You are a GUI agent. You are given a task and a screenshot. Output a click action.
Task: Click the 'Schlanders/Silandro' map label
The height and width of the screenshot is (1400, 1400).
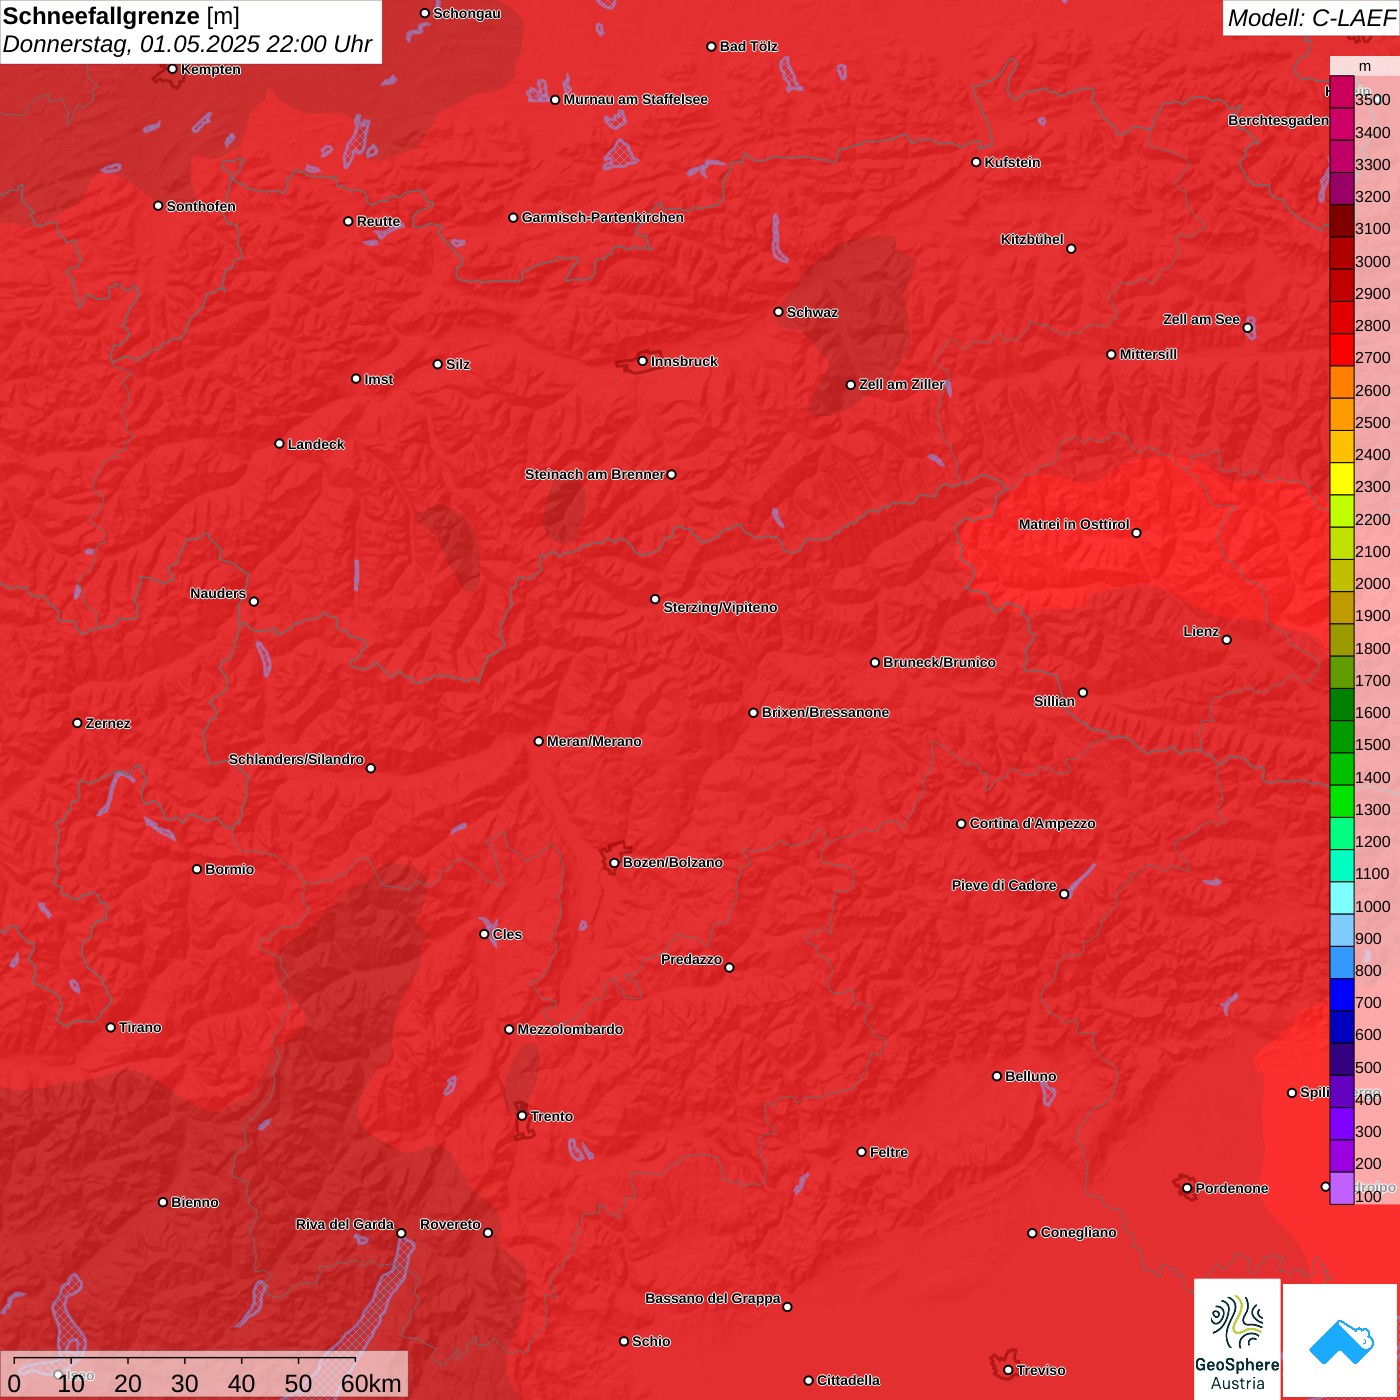296,759
